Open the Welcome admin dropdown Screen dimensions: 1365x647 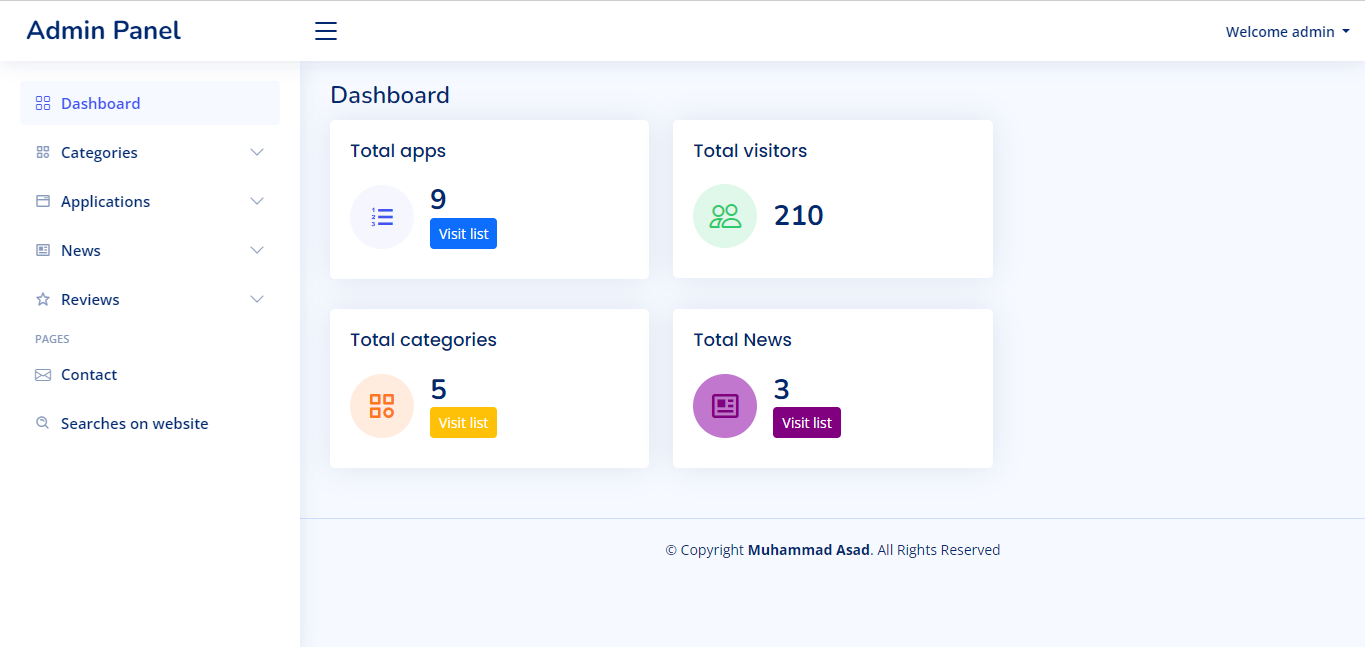coord(1287,32)
